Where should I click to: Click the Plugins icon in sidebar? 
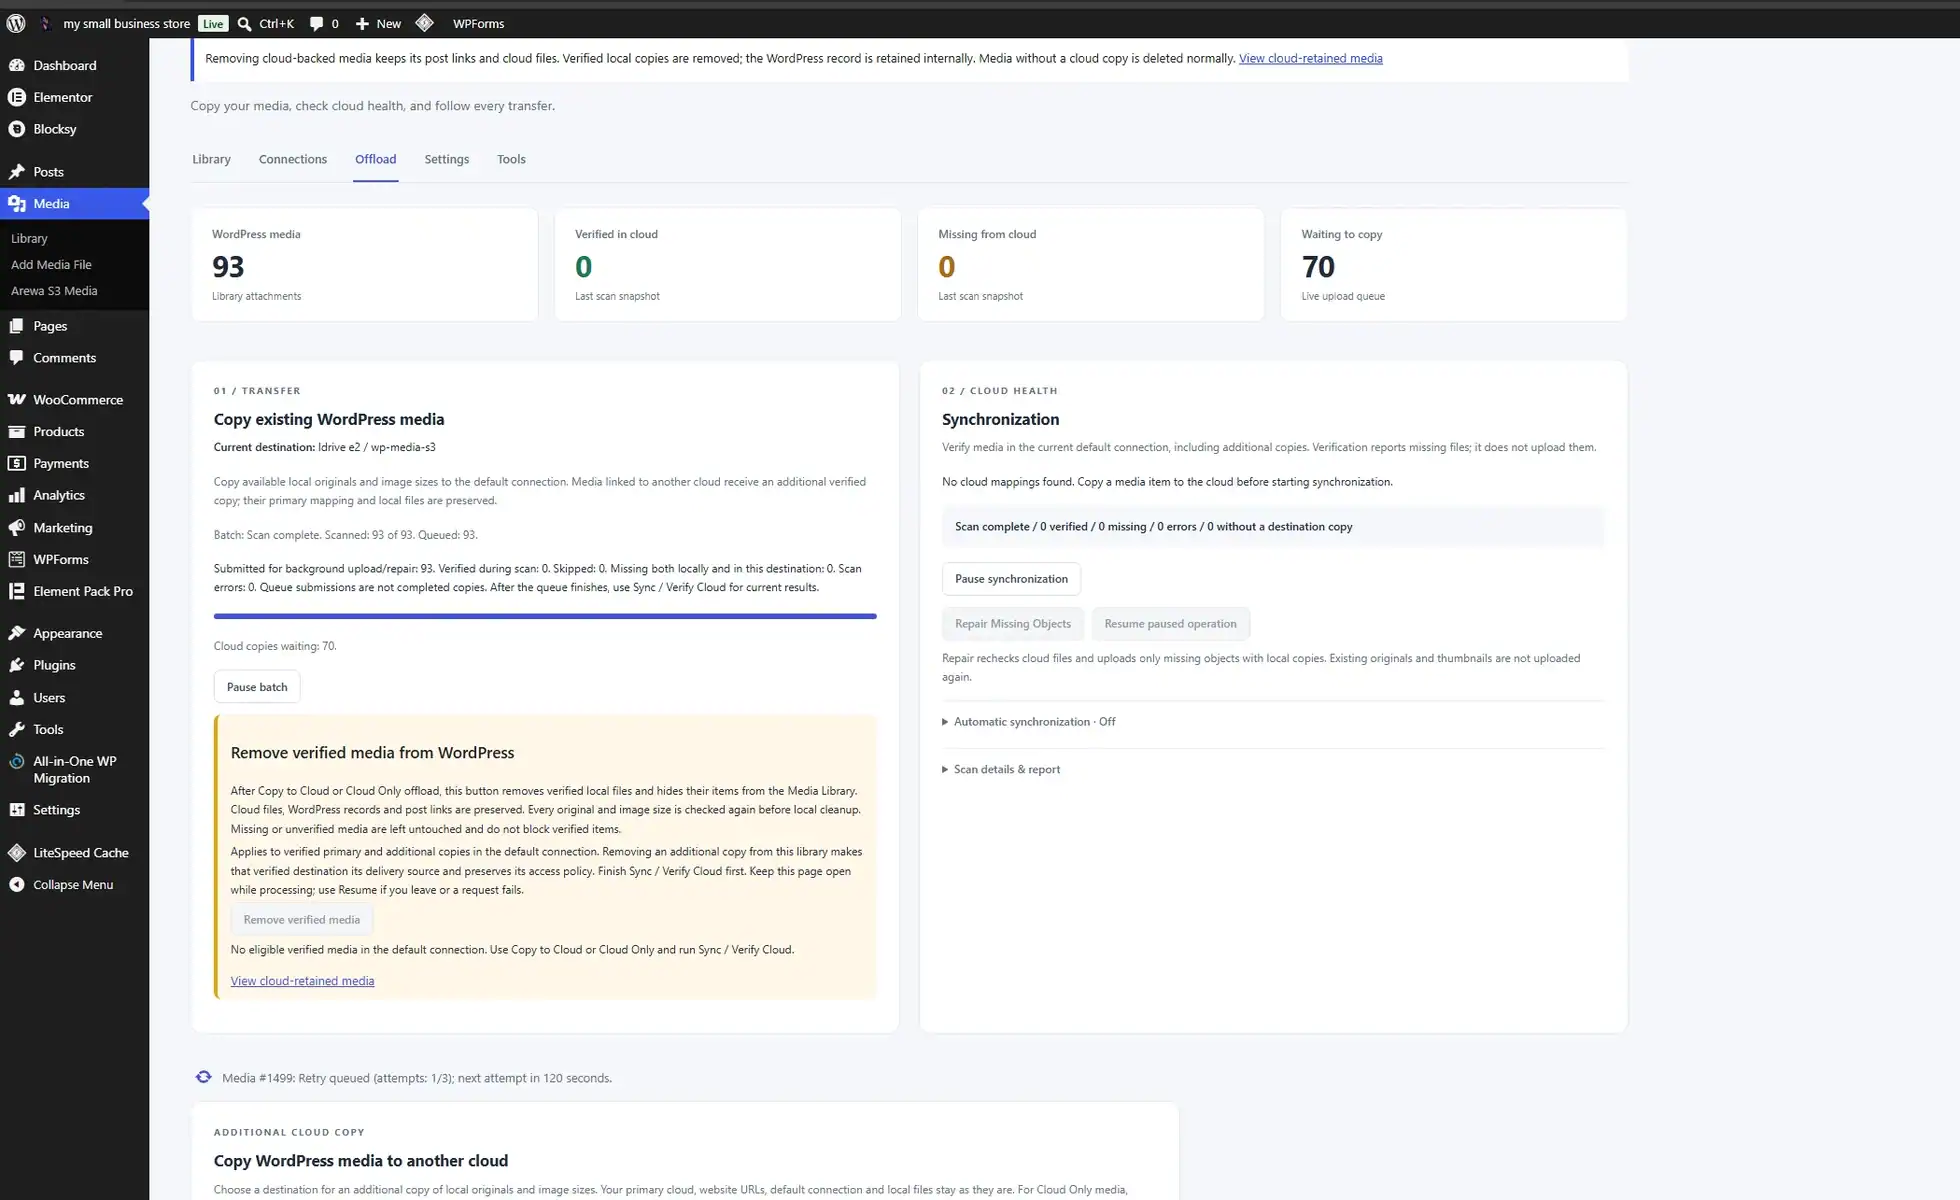(x=17, y=665)
